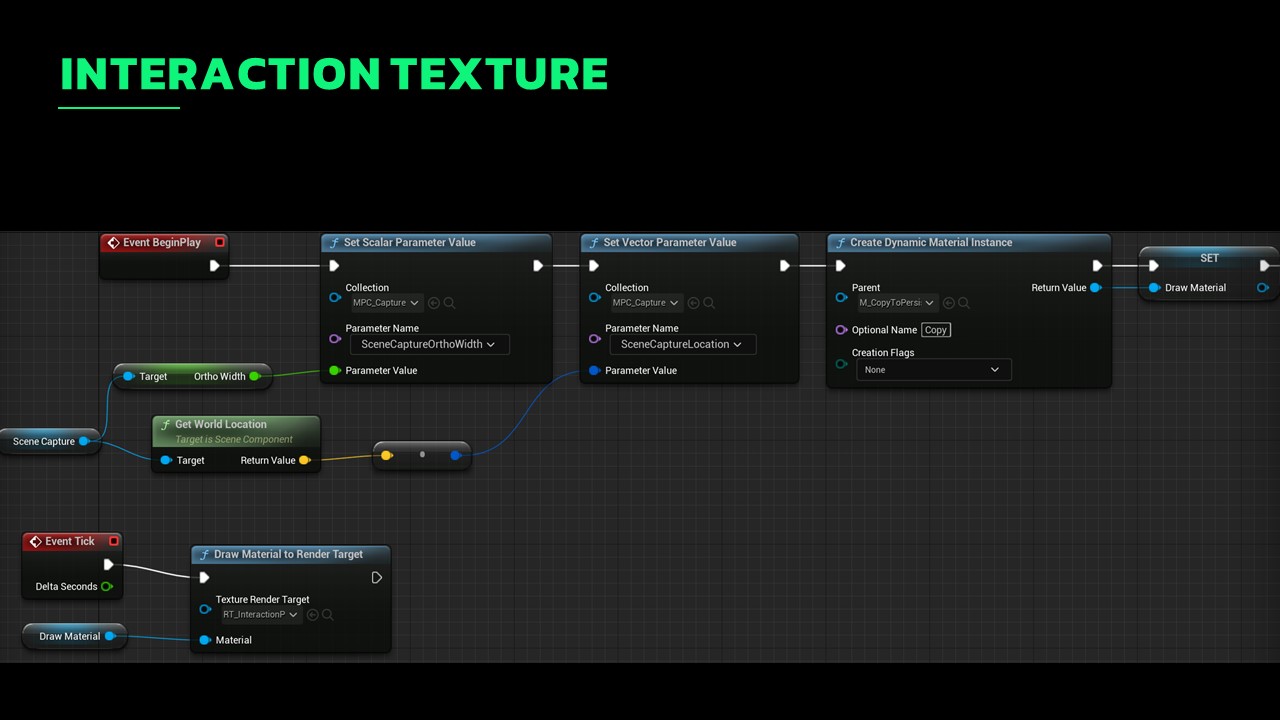
Task: Click the browse-to-asset magnifier in Set Scalar Parameter Value
Action: pos(450,303)
